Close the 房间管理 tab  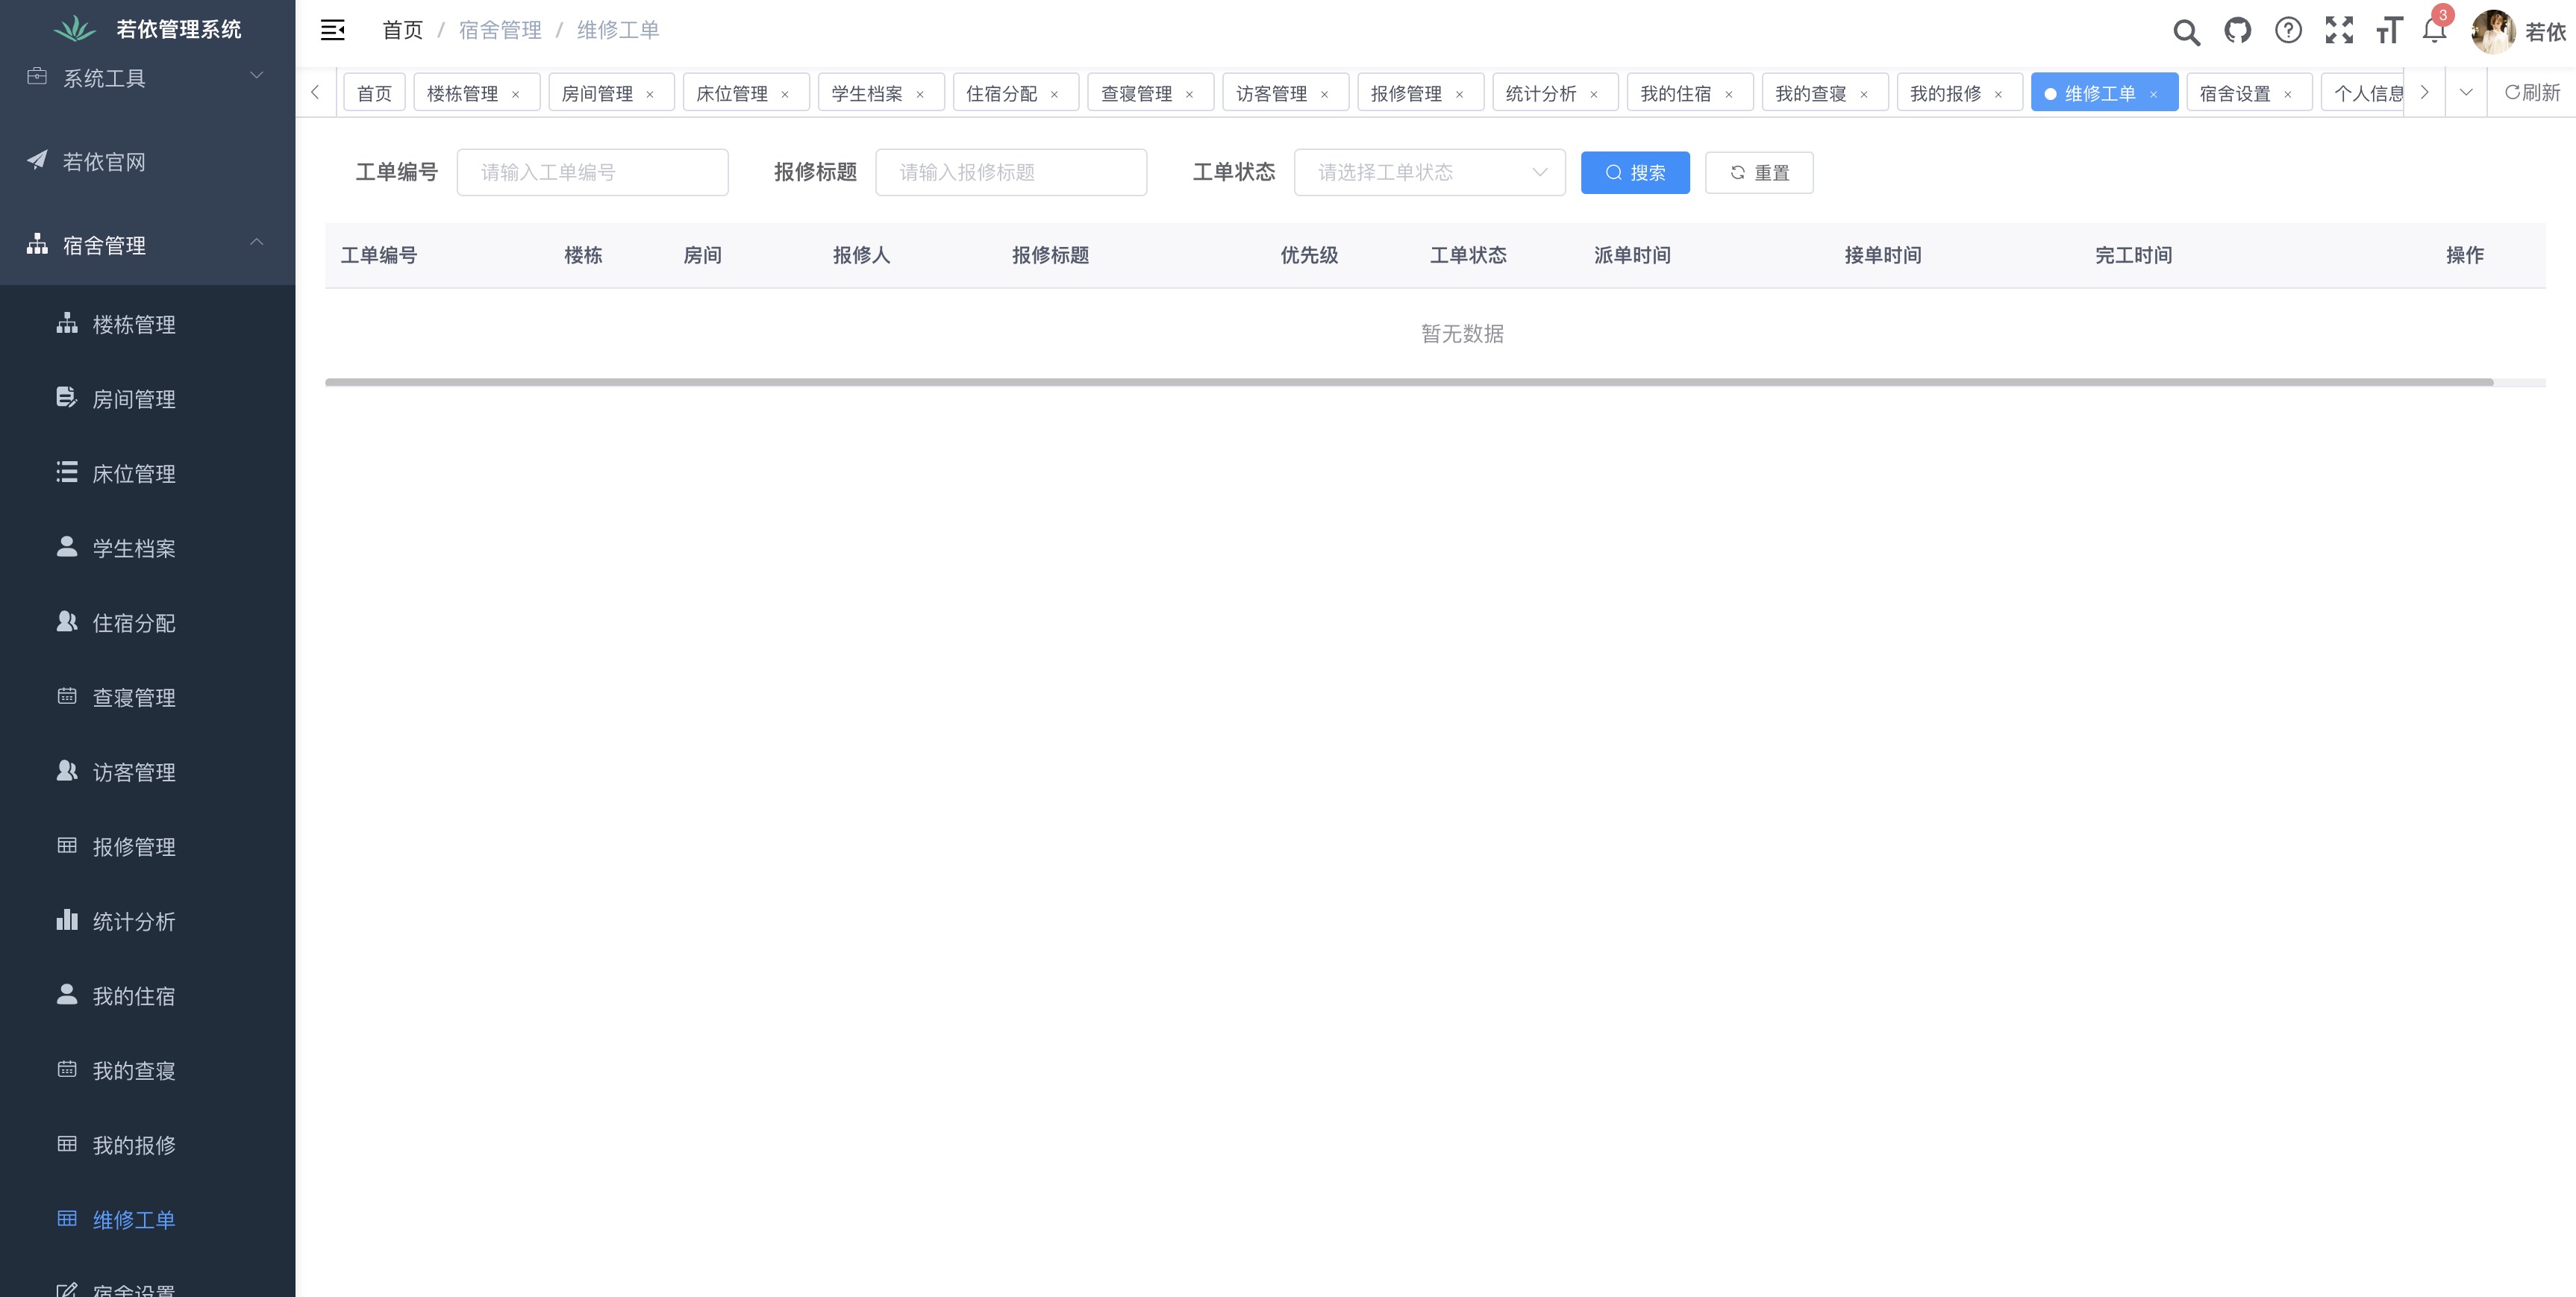point(650,94)
